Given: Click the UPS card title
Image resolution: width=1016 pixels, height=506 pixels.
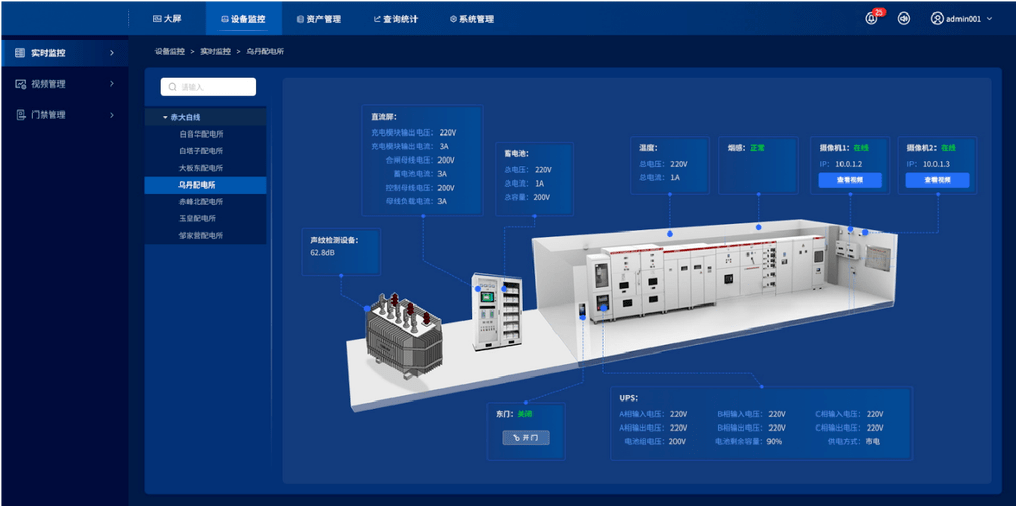Looking at the screenshot, I should (x=629, y=398).
